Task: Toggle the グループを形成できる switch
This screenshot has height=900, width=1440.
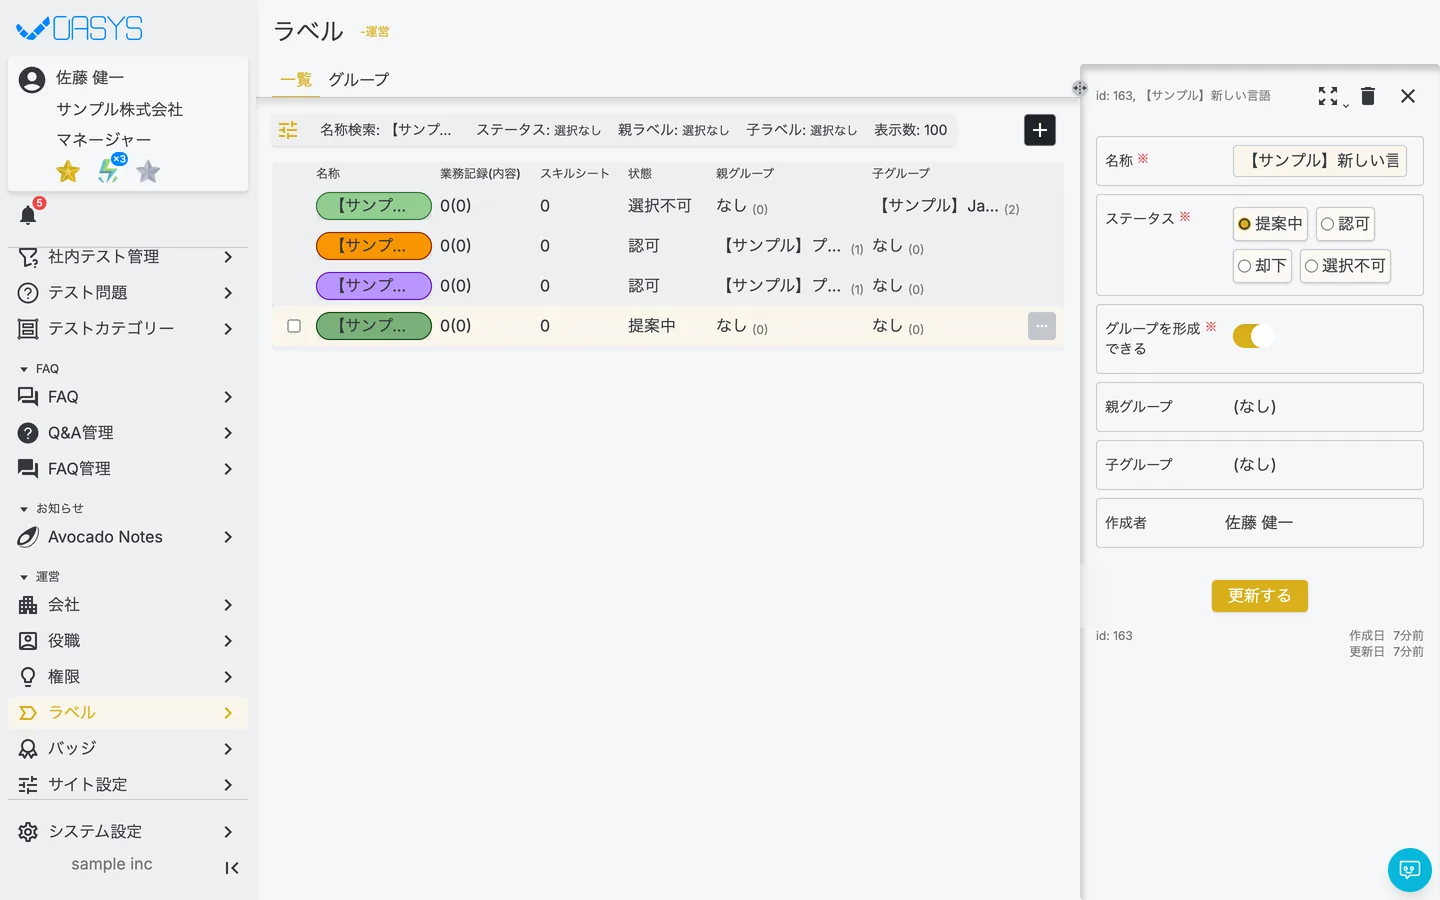Action: pyautogui.click(x=1254, y=336)
